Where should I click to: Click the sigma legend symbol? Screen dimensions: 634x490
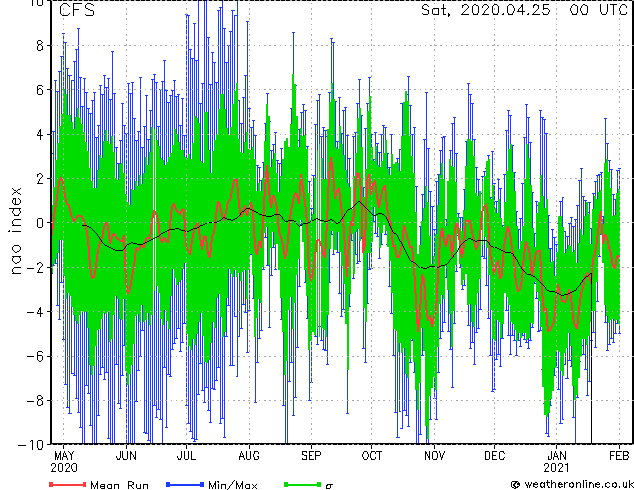pos(329,486)
